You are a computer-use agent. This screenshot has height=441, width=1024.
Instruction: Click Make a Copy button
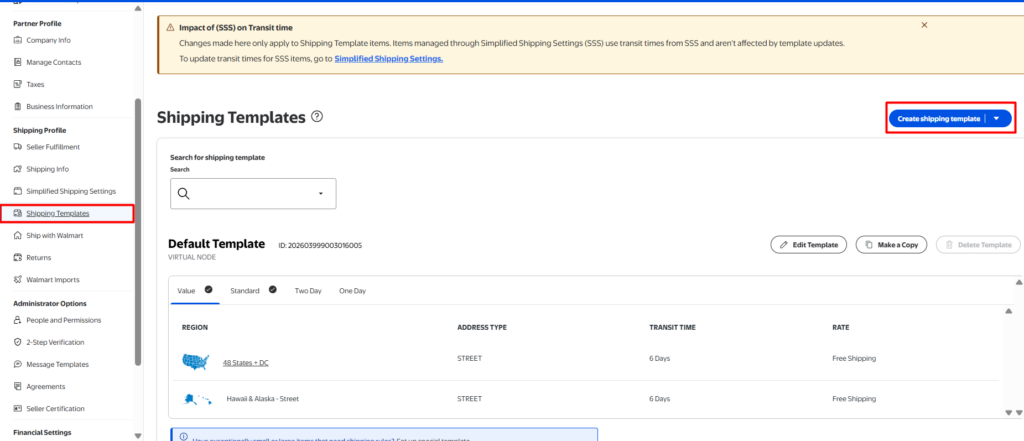(891, 245)
